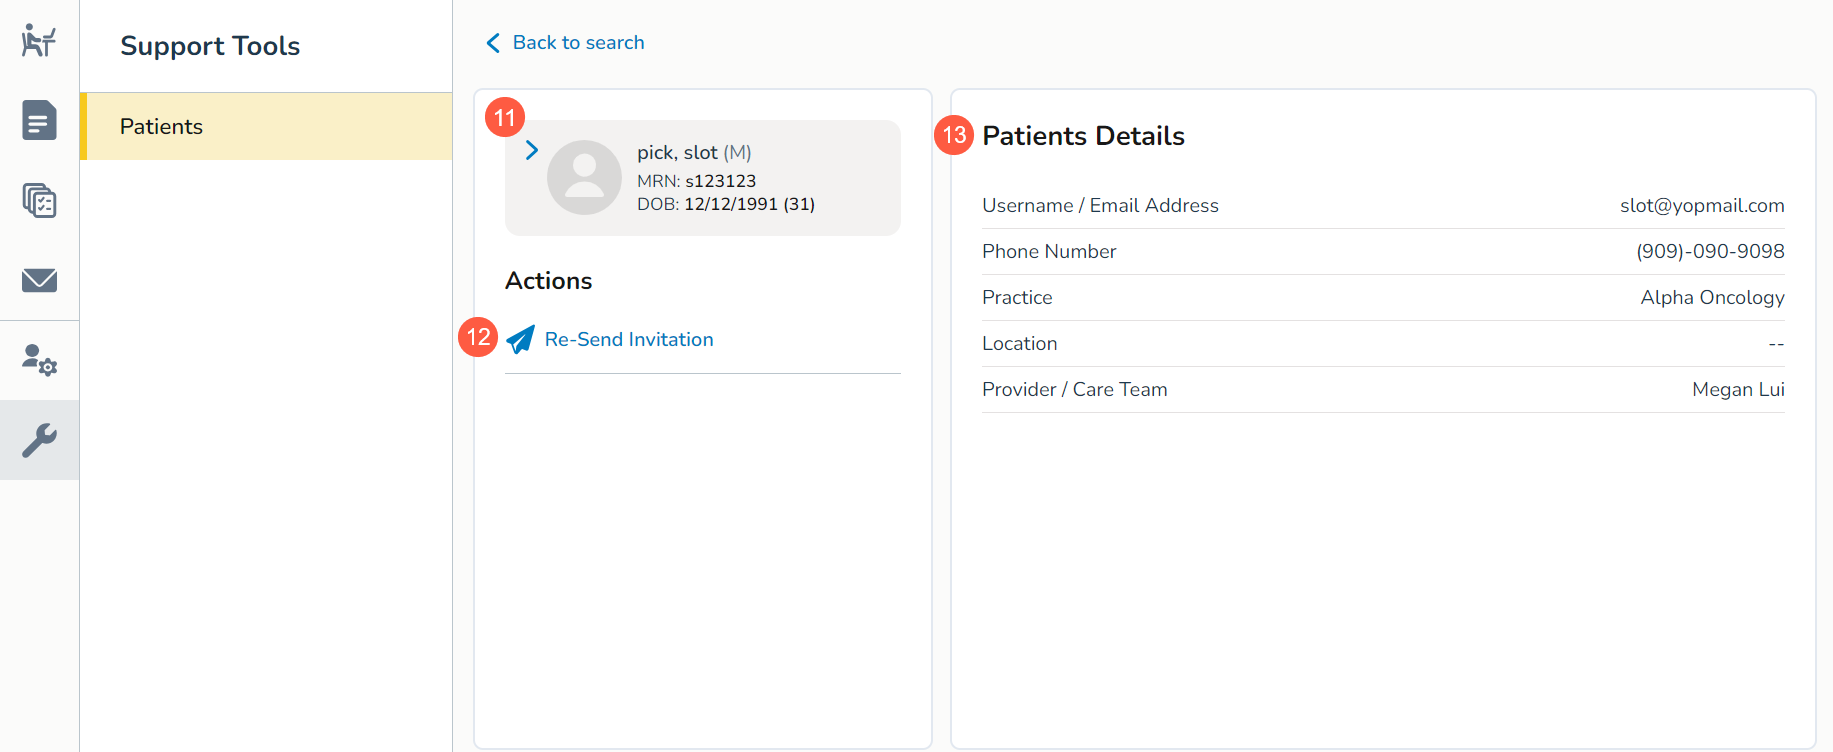
Task: Click the red badge numbered 11
Action: tap(505, 118)
